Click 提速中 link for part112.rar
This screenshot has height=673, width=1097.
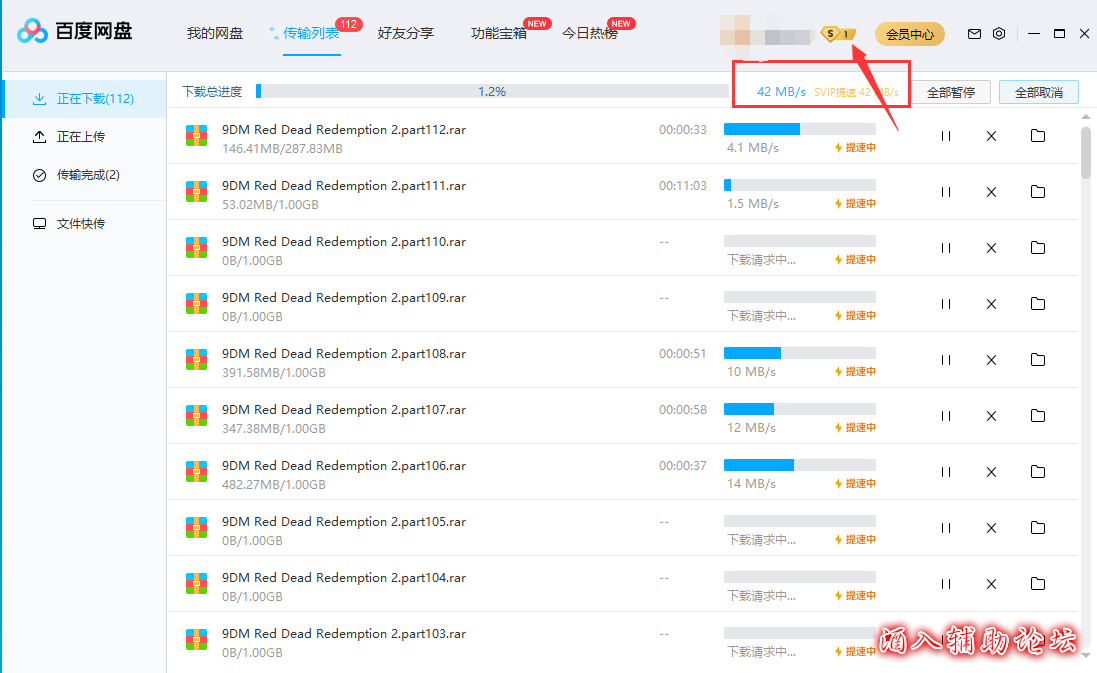(x=855, y=148)
